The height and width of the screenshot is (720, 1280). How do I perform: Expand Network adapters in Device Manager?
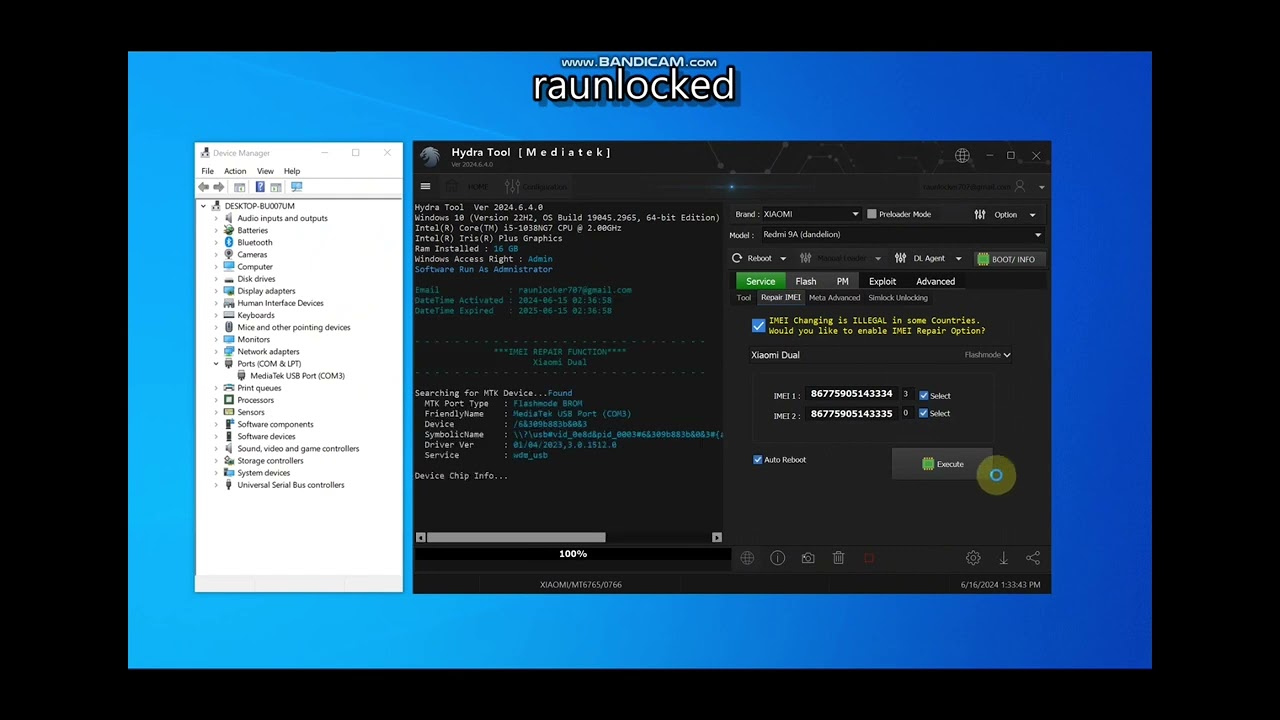[216, 352]
